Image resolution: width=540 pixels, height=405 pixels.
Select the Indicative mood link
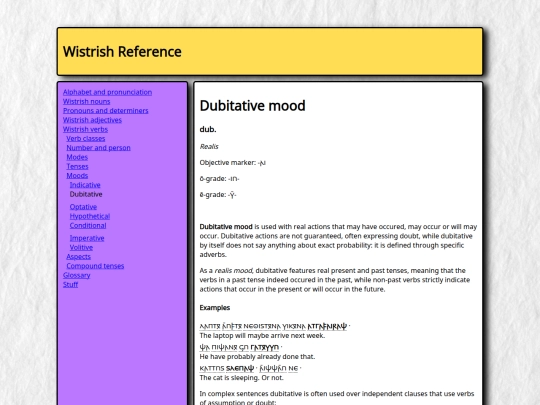coord(85,185)
